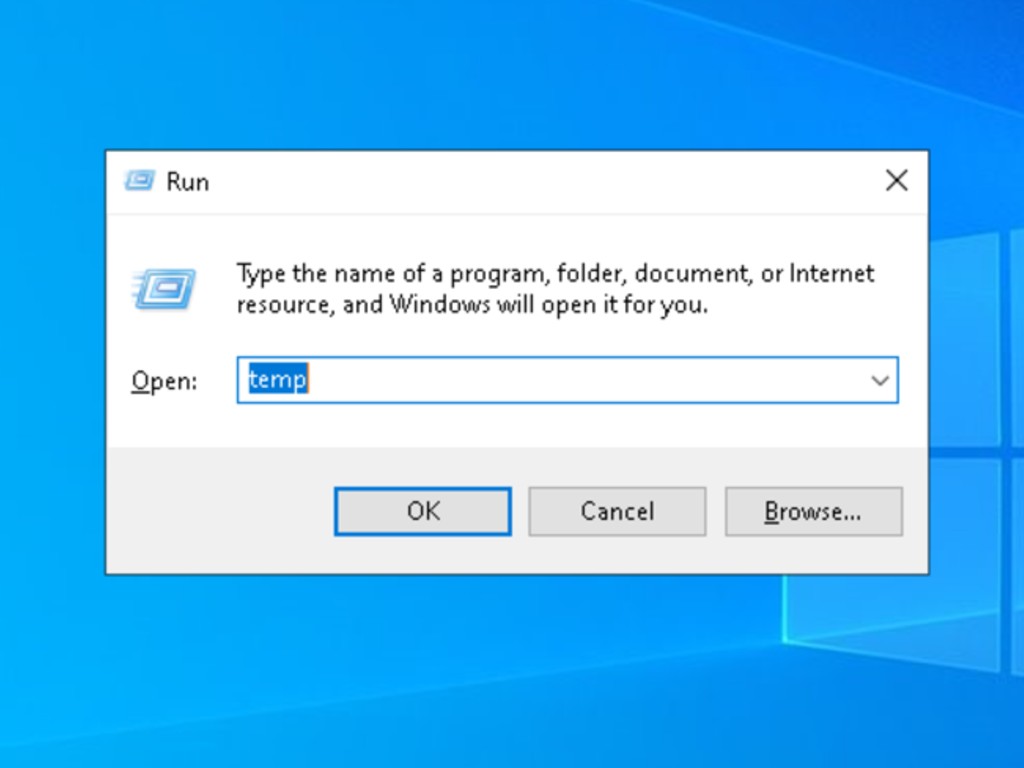1024x768 pixels.
Task: Click the Run icon in the title bar
Action: point(140,180)
